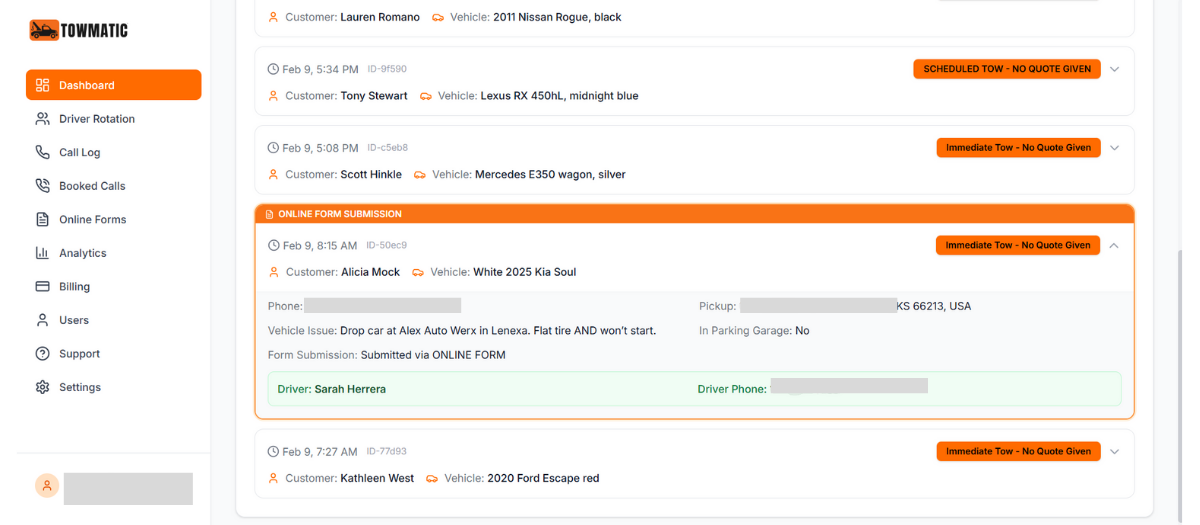The image size is (1200, 525).
Task: Click the Analytics bar chart icon
Action: (42, 253)
